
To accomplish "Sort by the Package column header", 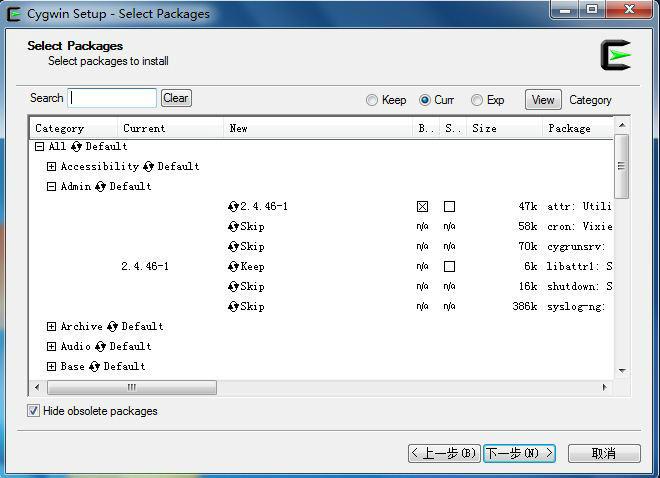I will (575, 128).
